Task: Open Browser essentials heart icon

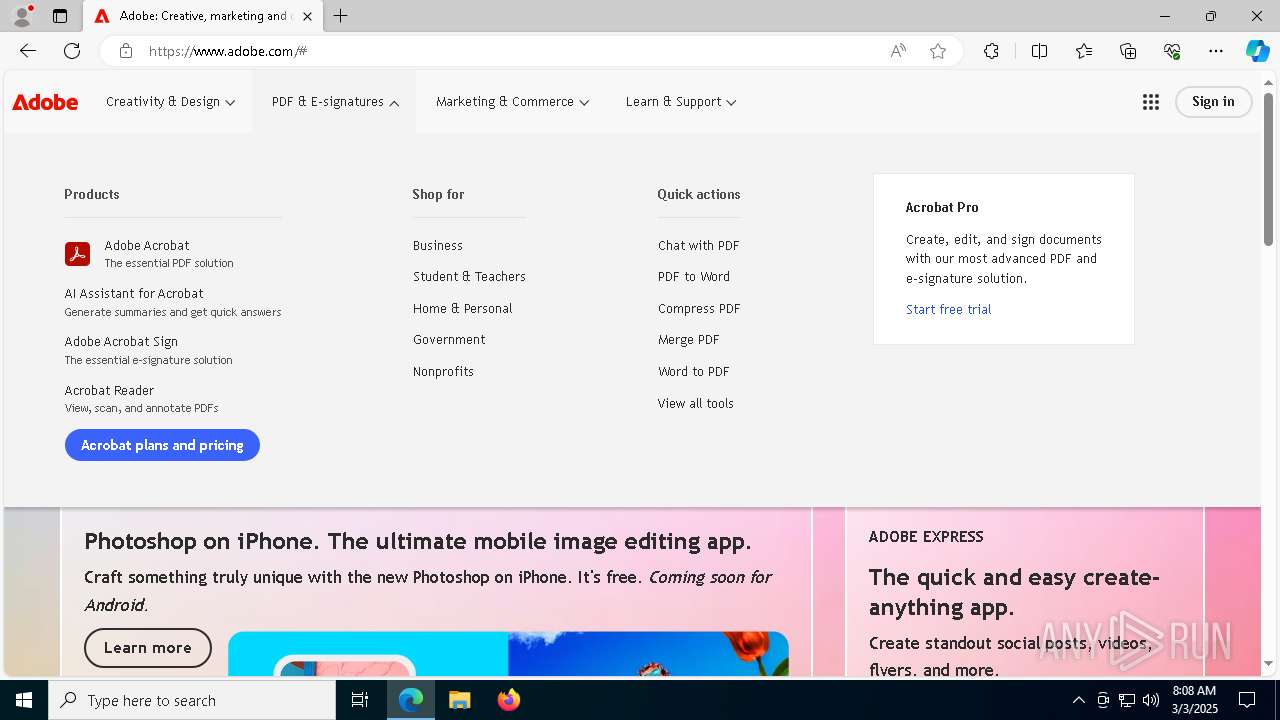Action: click(x=1172, y=51)
